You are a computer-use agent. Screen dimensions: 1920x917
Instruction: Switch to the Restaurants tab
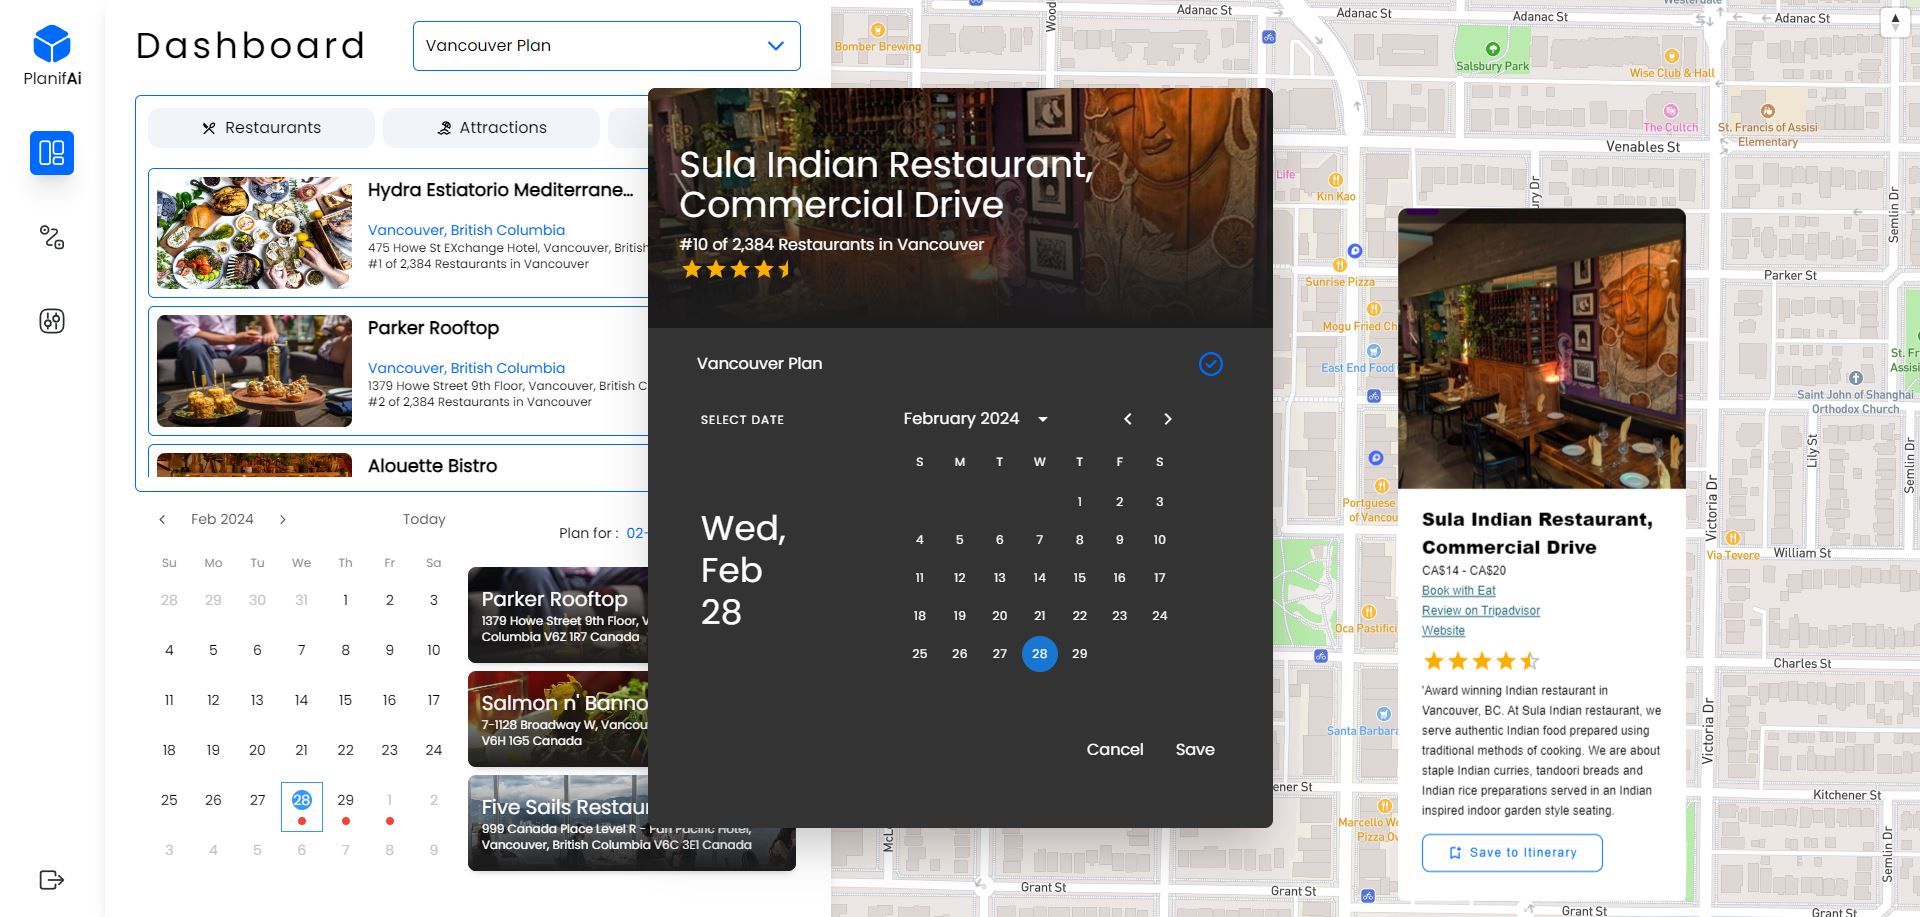pyautogui.click(x=262, y=128)
